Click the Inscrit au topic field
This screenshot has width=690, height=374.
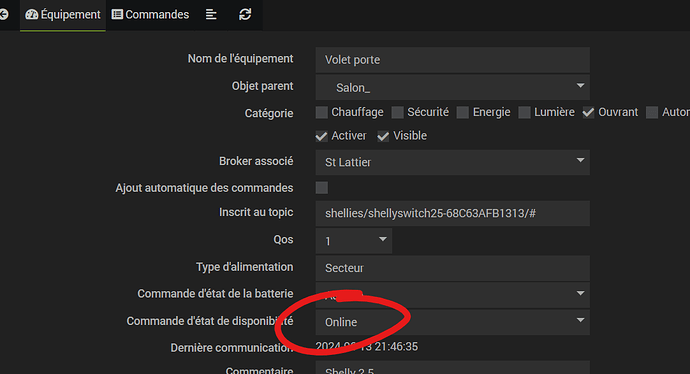[x=452, y=213]
